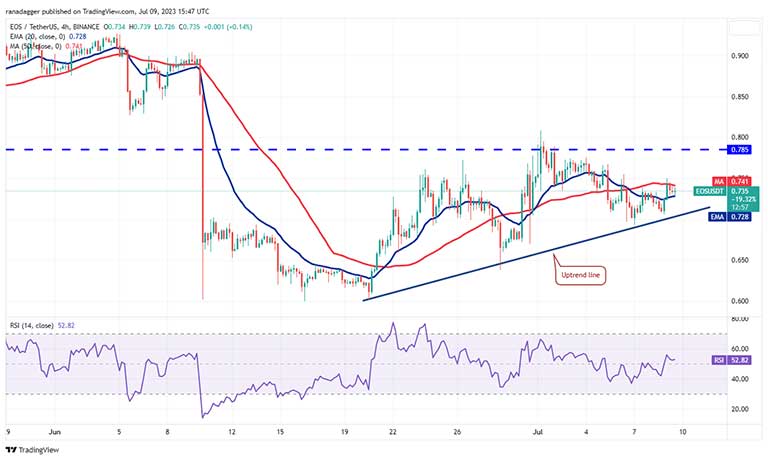Viewport: 768px width, 463px height.
Task: Click the TradingView logo at bottom left
Action: coord(32,449)
